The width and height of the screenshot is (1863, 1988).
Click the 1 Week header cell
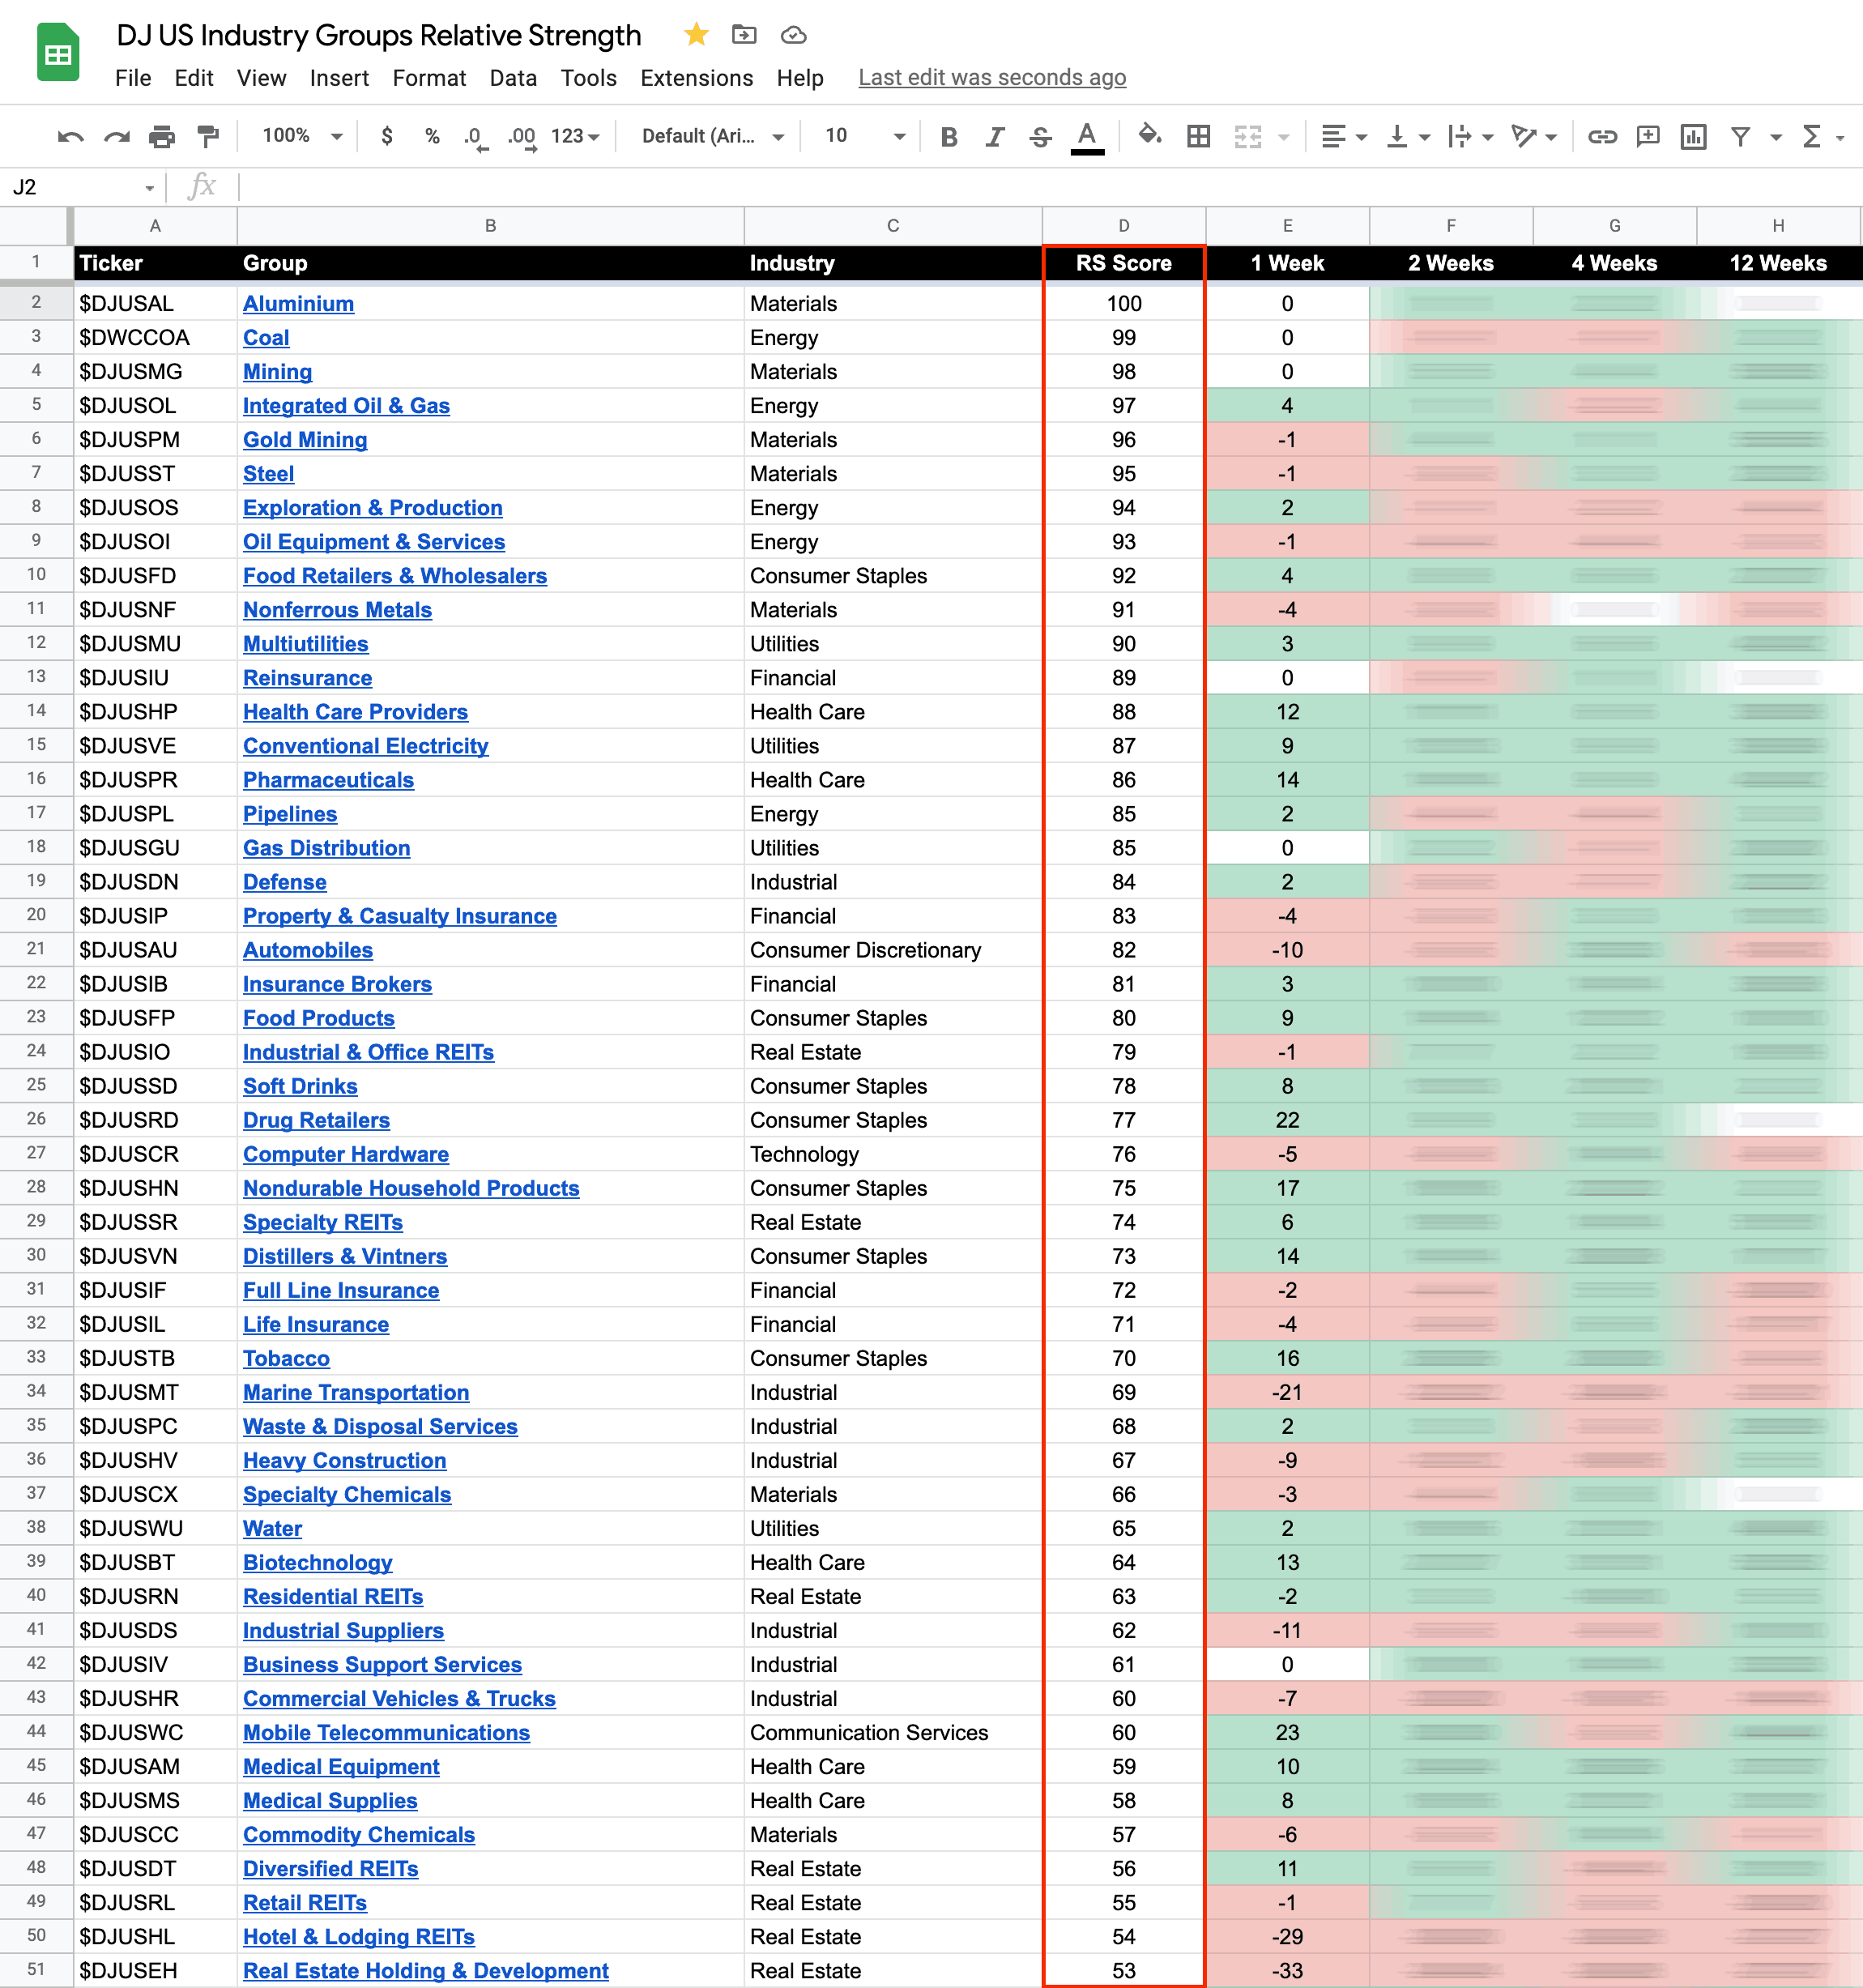(x=1287, y=263)
